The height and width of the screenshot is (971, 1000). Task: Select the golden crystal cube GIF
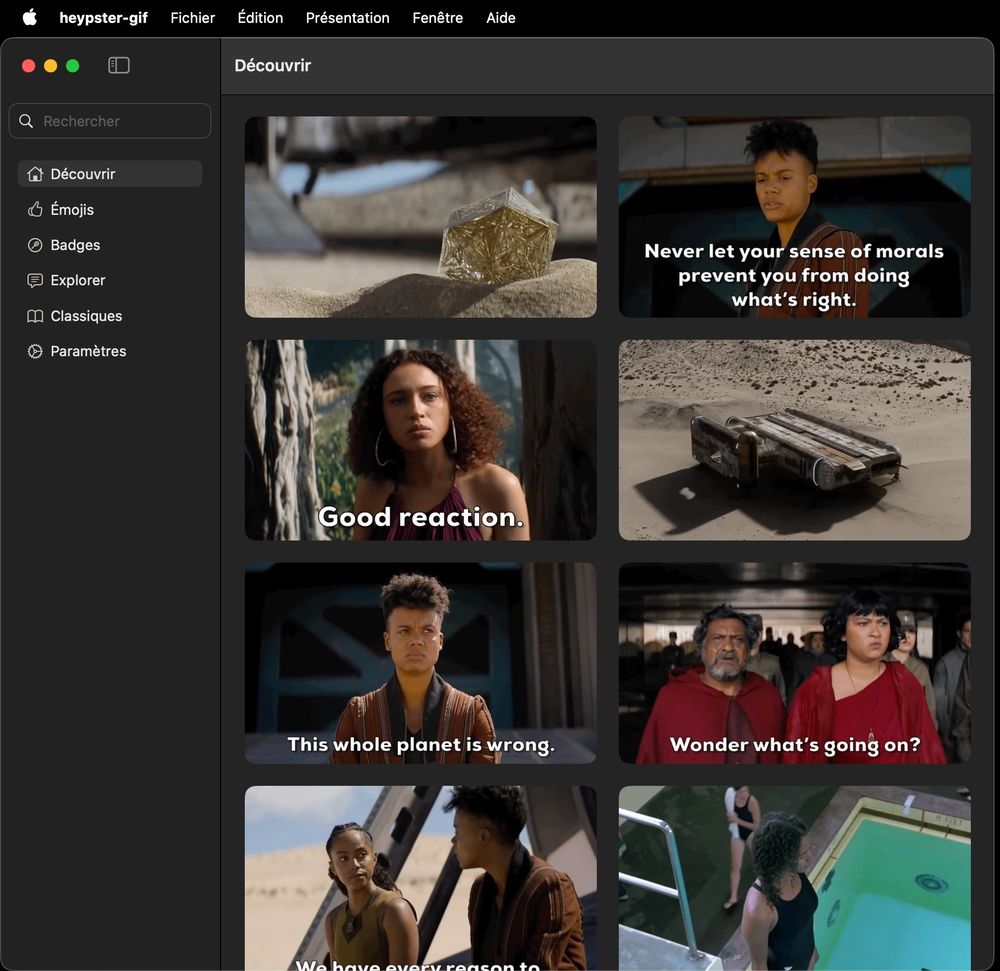point(421,217)
